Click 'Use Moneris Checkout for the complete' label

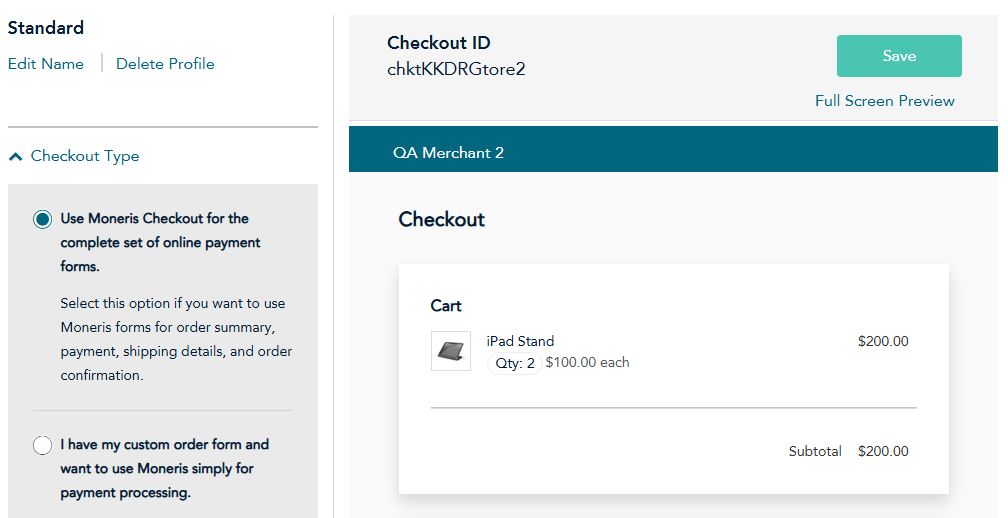point(160,242)
